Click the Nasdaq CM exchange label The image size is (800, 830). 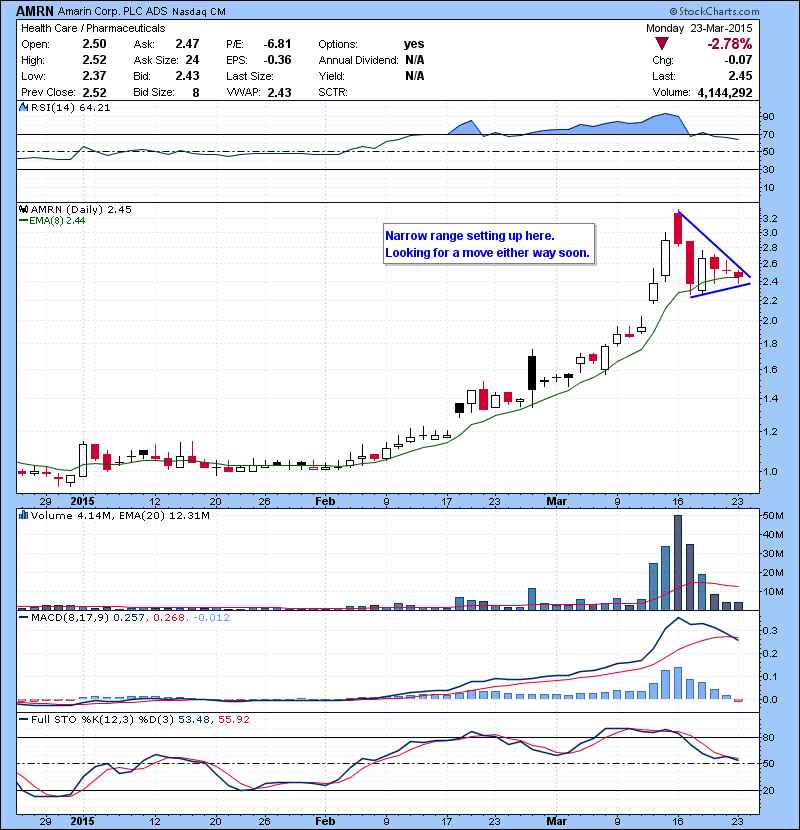pyautogui.click(x=197, y=12)
